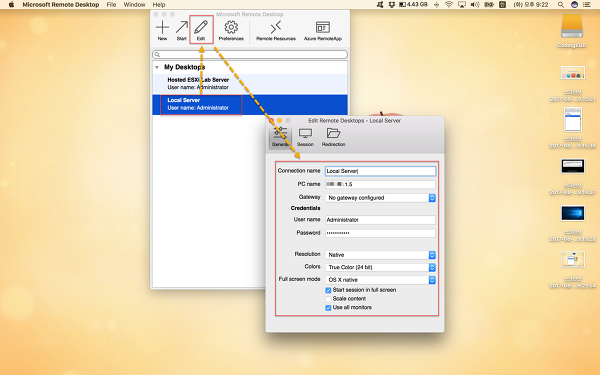This screenshot has height=375, width=600.
Task: Select the Redirection folder tab icon
Action: [333, 133]
